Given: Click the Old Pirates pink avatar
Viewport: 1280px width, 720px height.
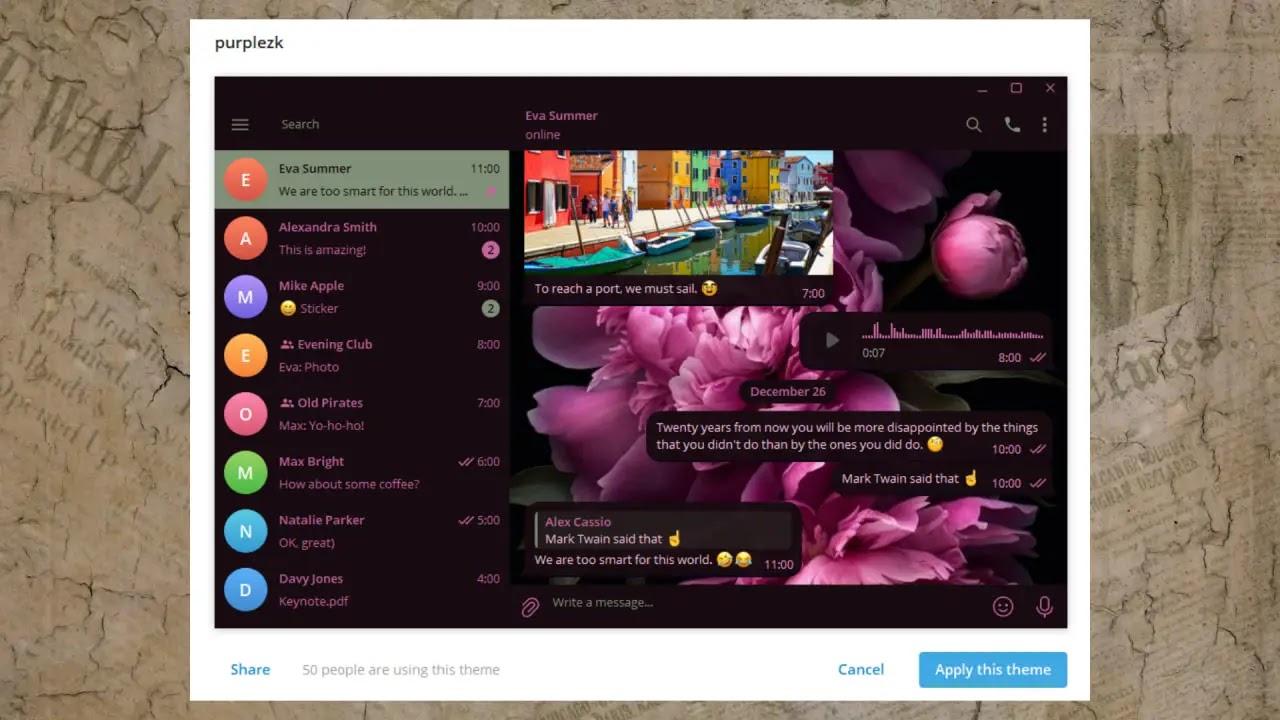Looking at the screenshot, I should point(245,414).
